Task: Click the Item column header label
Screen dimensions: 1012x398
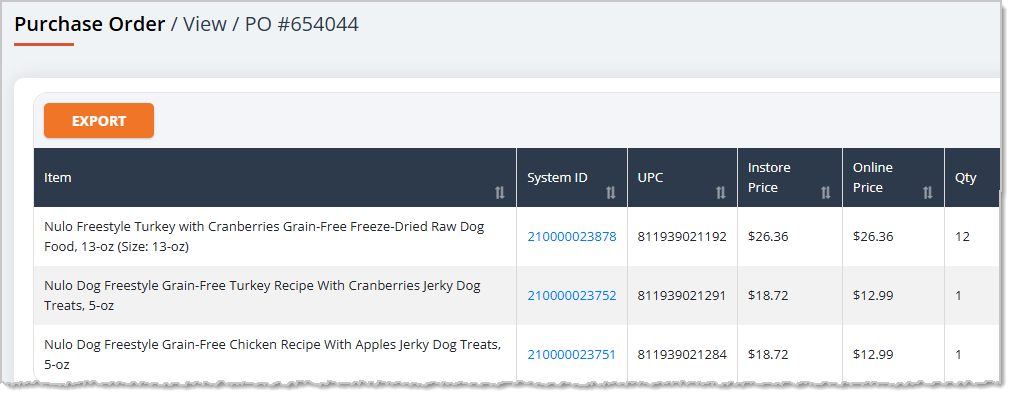Action: point(57,177)
